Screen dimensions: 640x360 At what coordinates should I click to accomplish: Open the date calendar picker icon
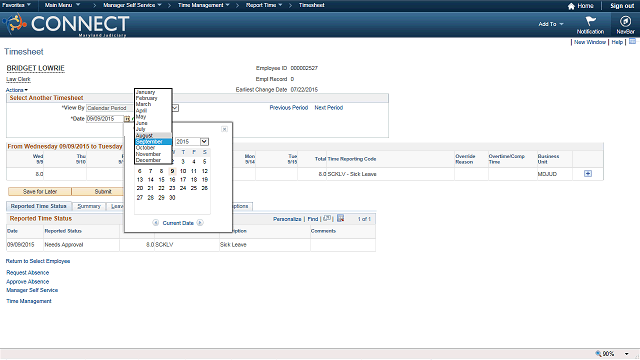127,119
